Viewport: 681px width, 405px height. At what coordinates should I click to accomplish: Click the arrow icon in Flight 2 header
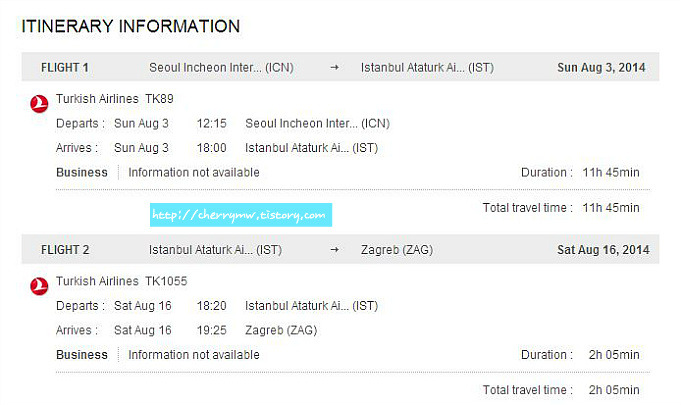(x=334, y=250)
